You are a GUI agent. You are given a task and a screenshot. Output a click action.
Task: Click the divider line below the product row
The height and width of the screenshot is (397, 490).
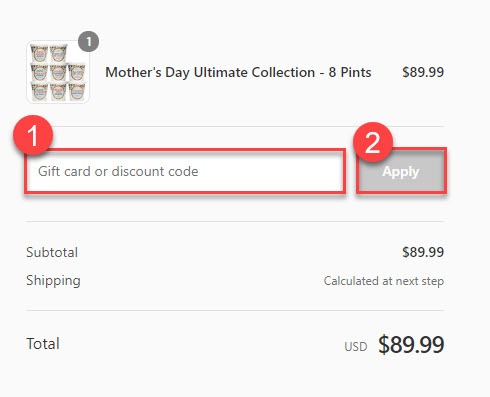point(235,126)
